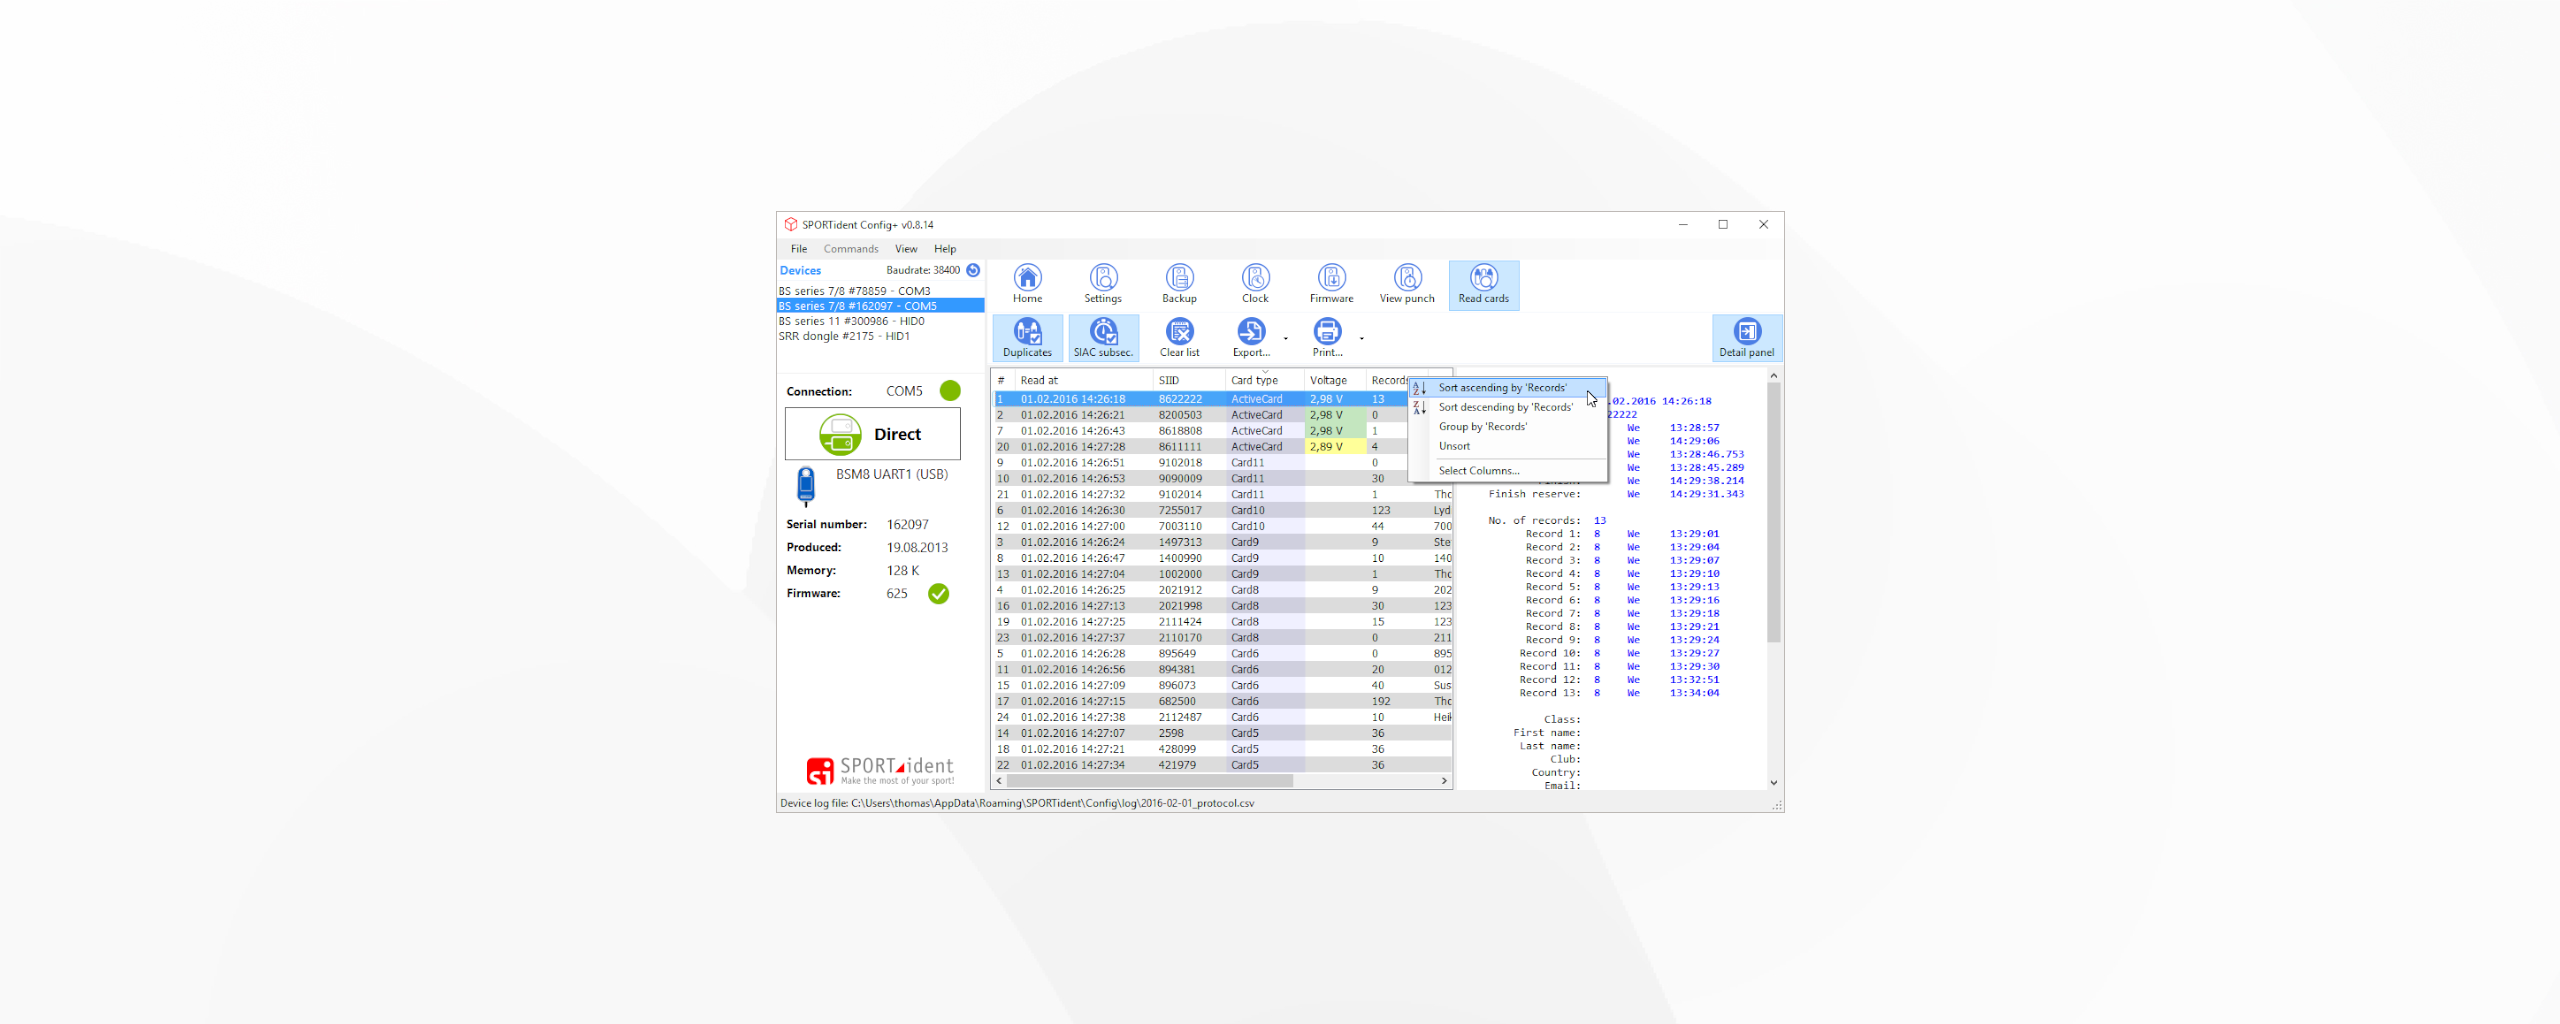Viewport: 2560px width, 1024px height.
Task: Open the Clock toolbar icon
Action: [1255, 284]
